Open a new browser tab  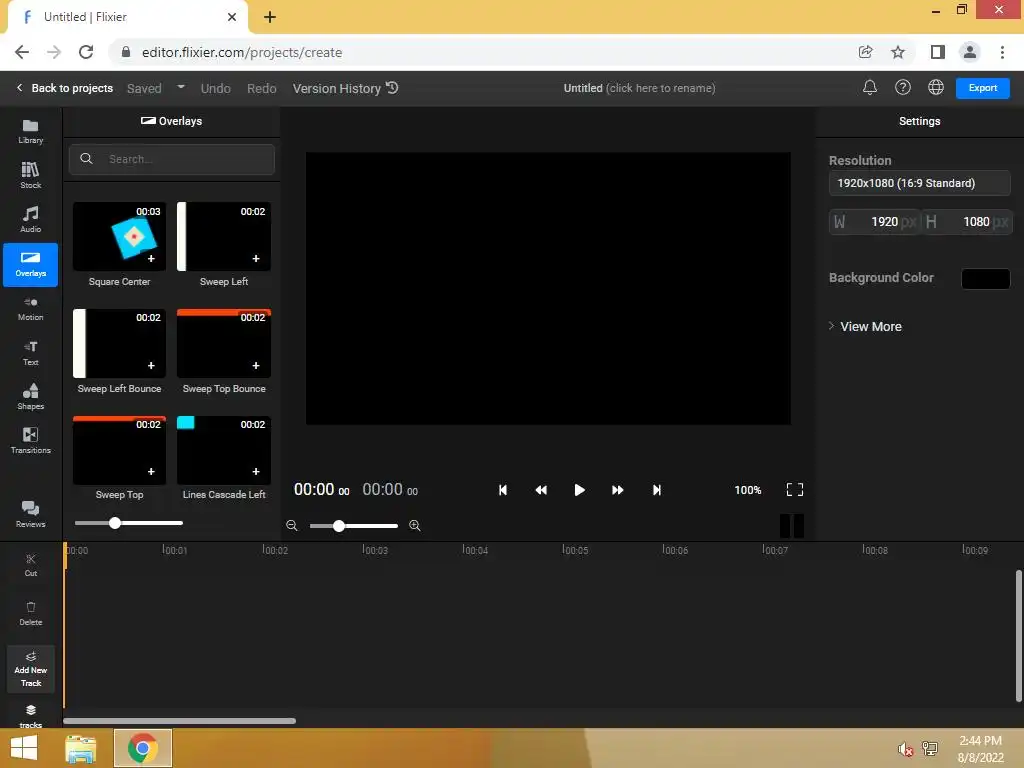[270, 17]
